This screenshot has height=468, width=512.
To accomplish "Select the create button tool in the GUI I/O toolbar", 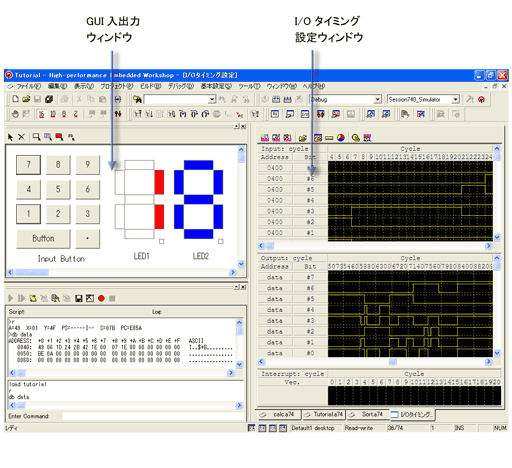I will pyautogui.click(x=36, y=137).
